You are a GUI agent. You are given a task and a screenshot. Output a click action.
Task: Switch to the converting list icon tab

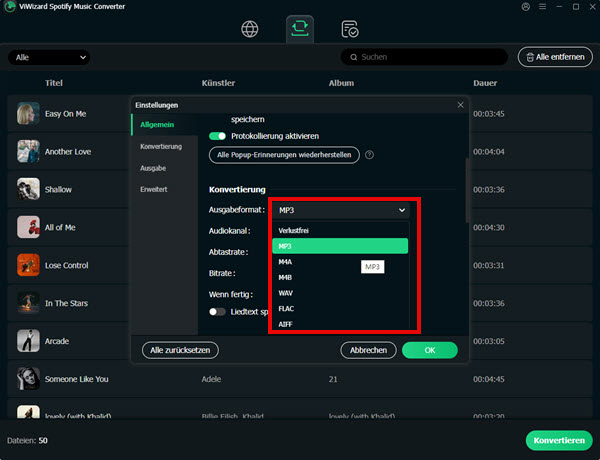pyautogui.click(x=300, y=29)
